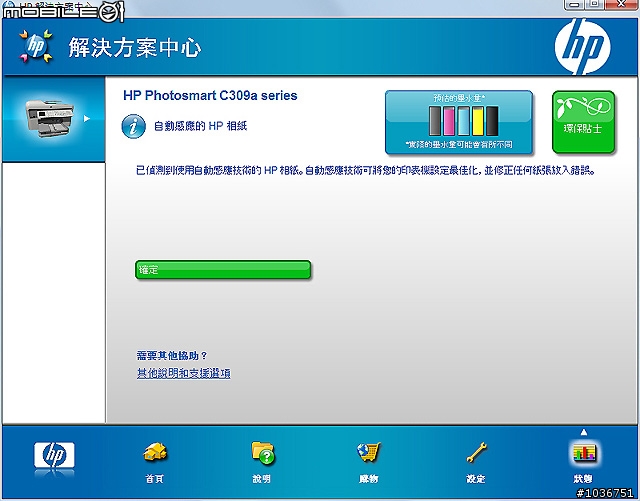Select the 狀態 status chart icon

[x=584, y=453]
